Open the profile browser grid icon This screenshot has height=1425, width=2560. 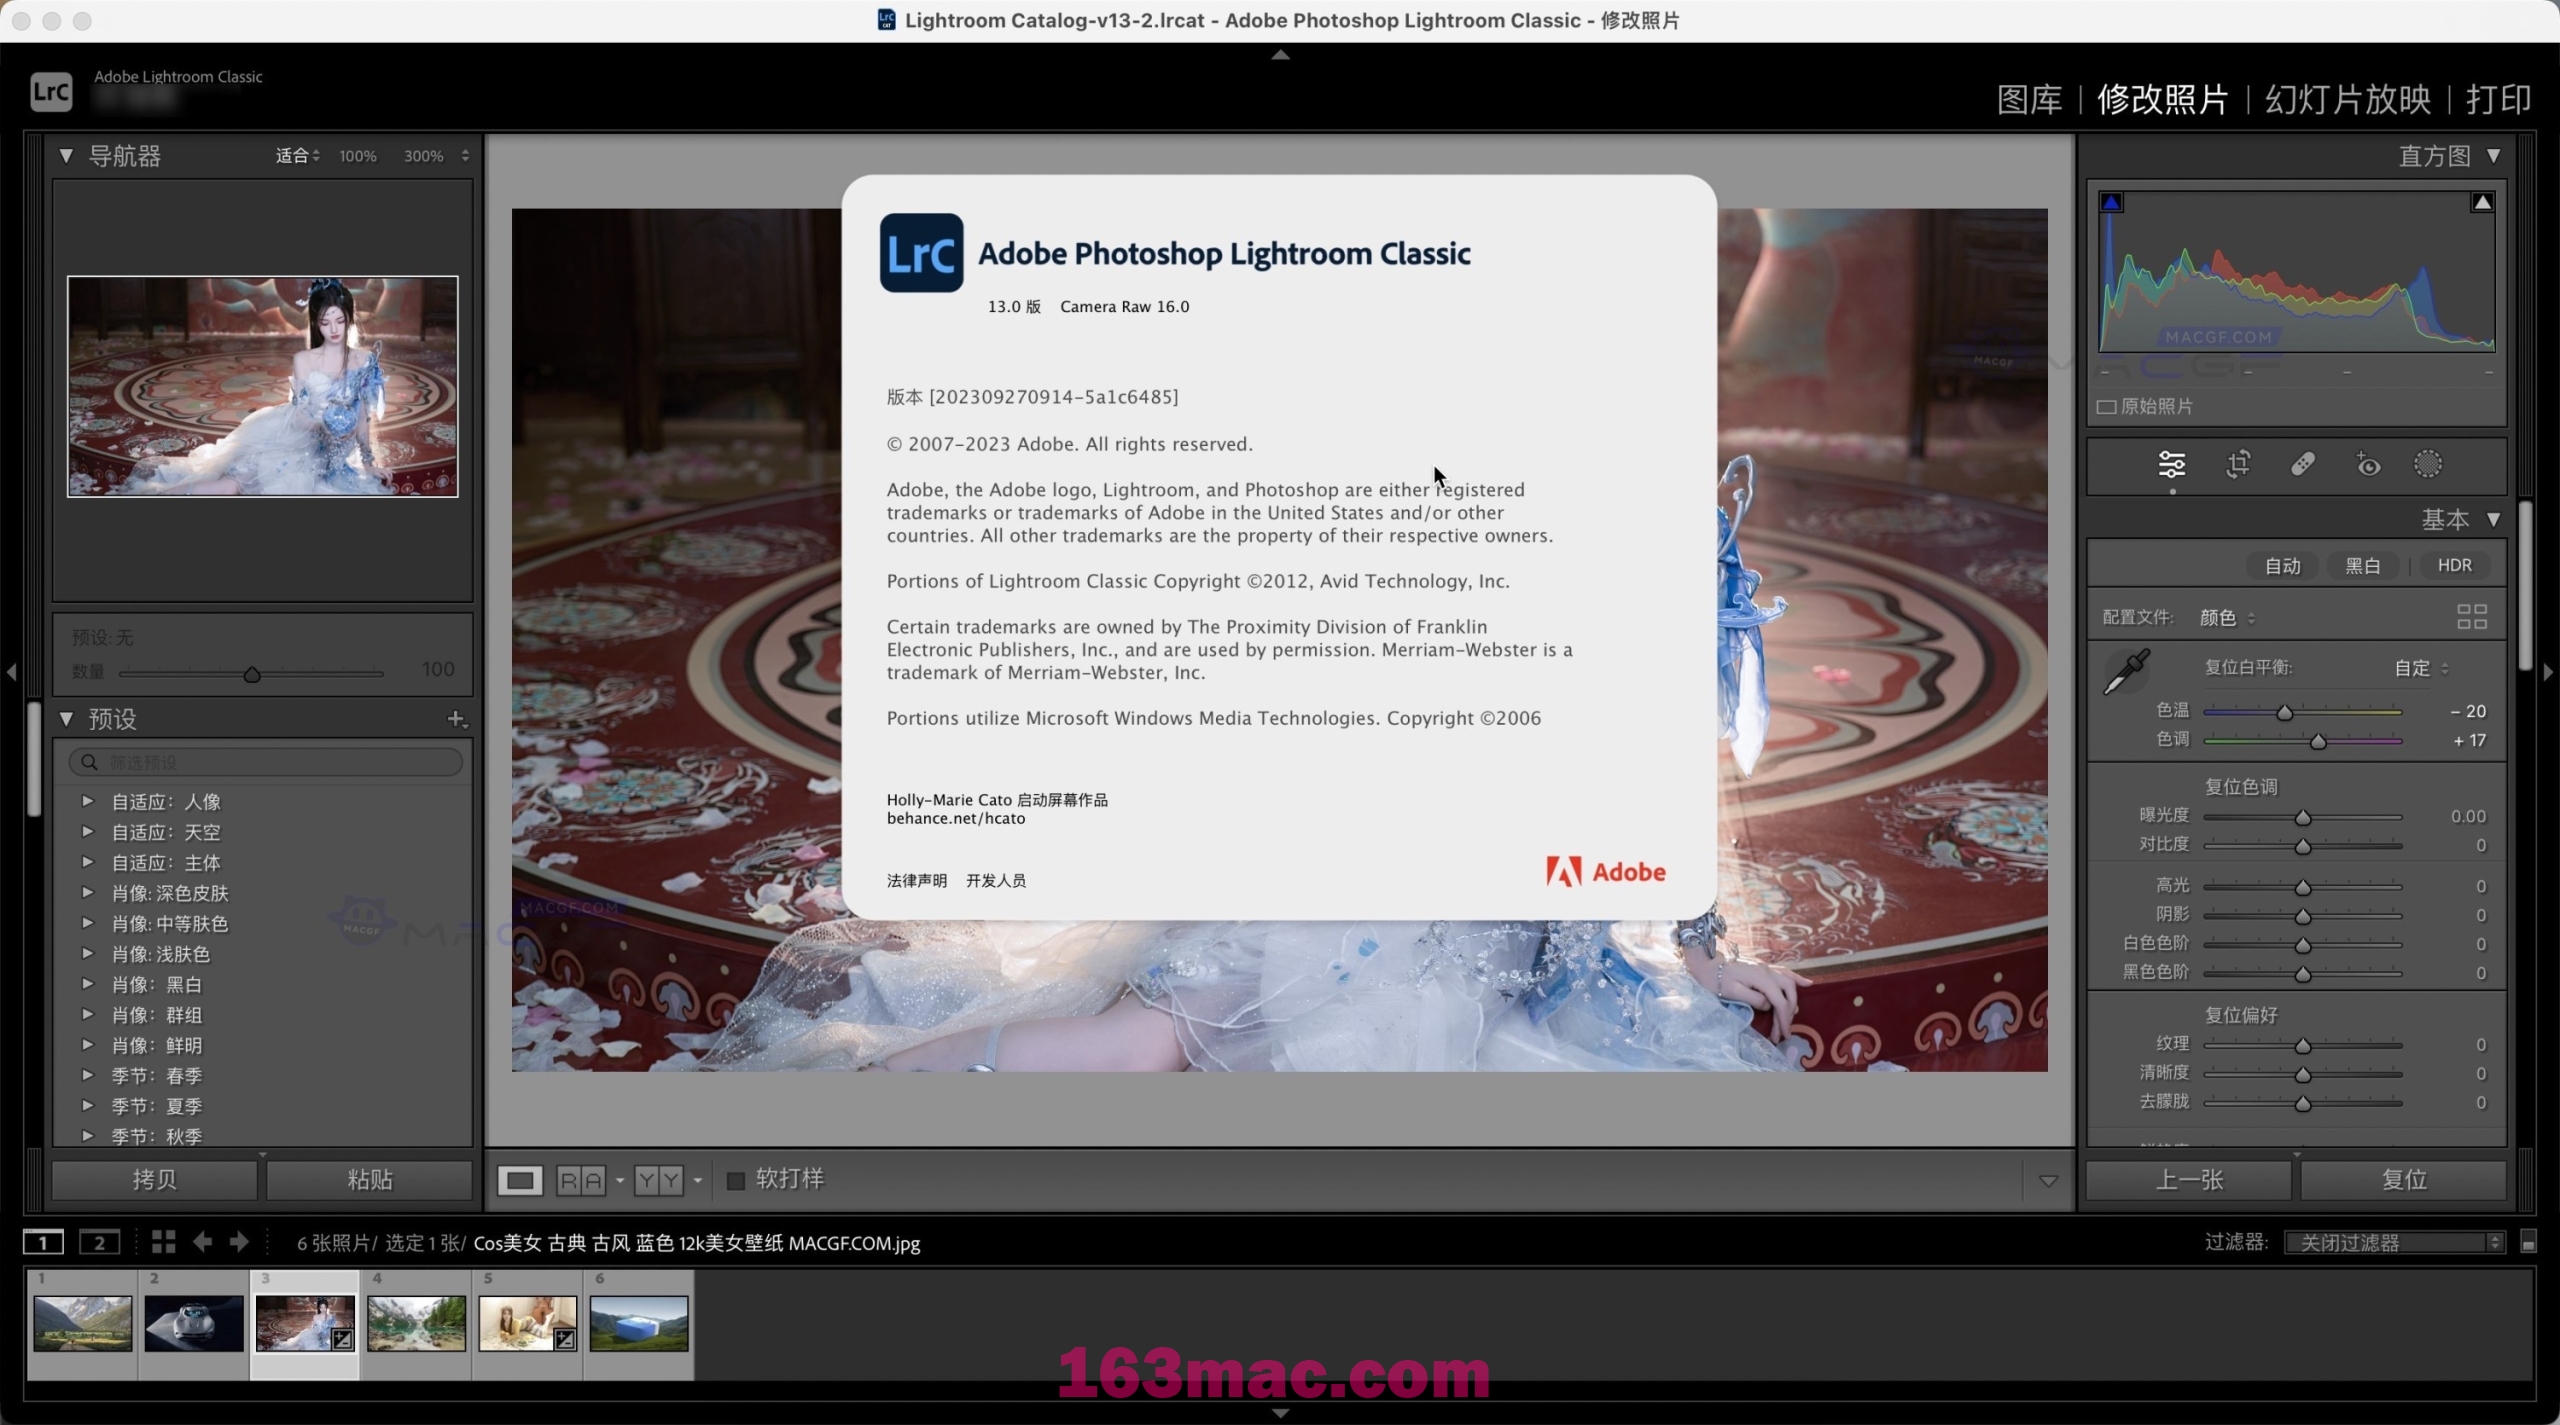(2472, 617)
